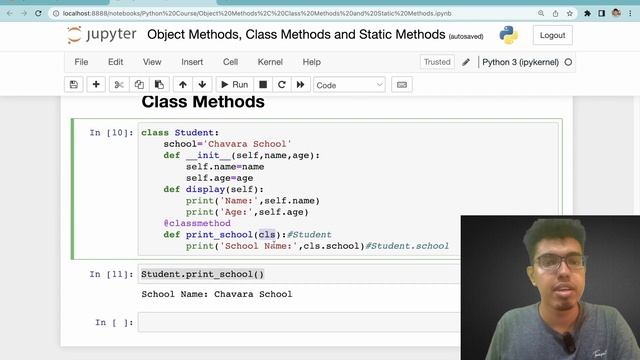Screen dimensions: 640x360
Task: Click the zoom magnifier icon in address bar
Action: pos(541,13)
